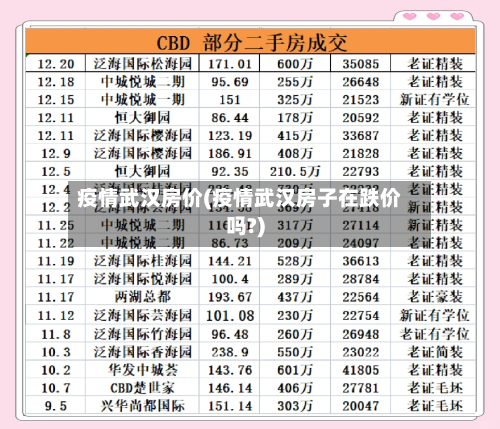Screen dimensions: 500x429
Task: Select unit price "41805"
Action: coord(361,371)
